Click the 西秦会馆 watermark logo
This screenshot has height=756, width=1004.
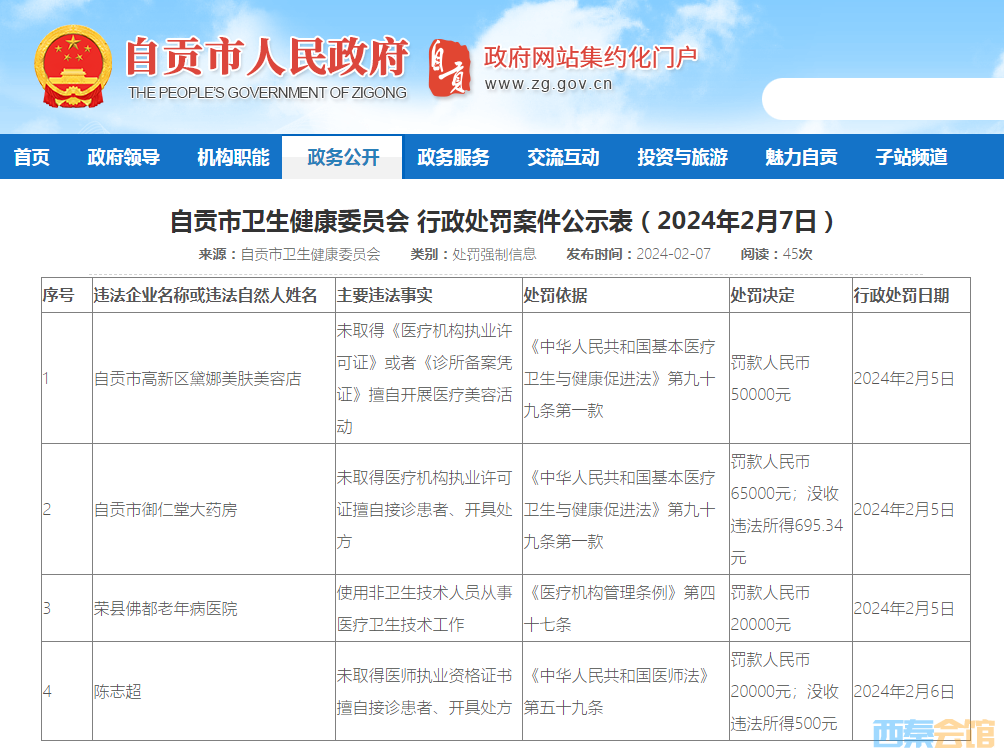[x=934, y=734]
